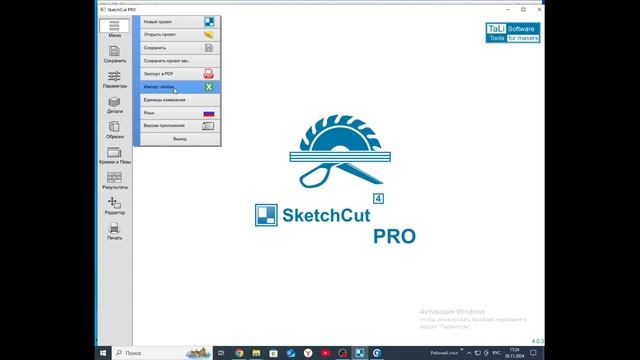Click Выход to exit the app
This screenshot has width=640, height=360.
coord(180,139)
